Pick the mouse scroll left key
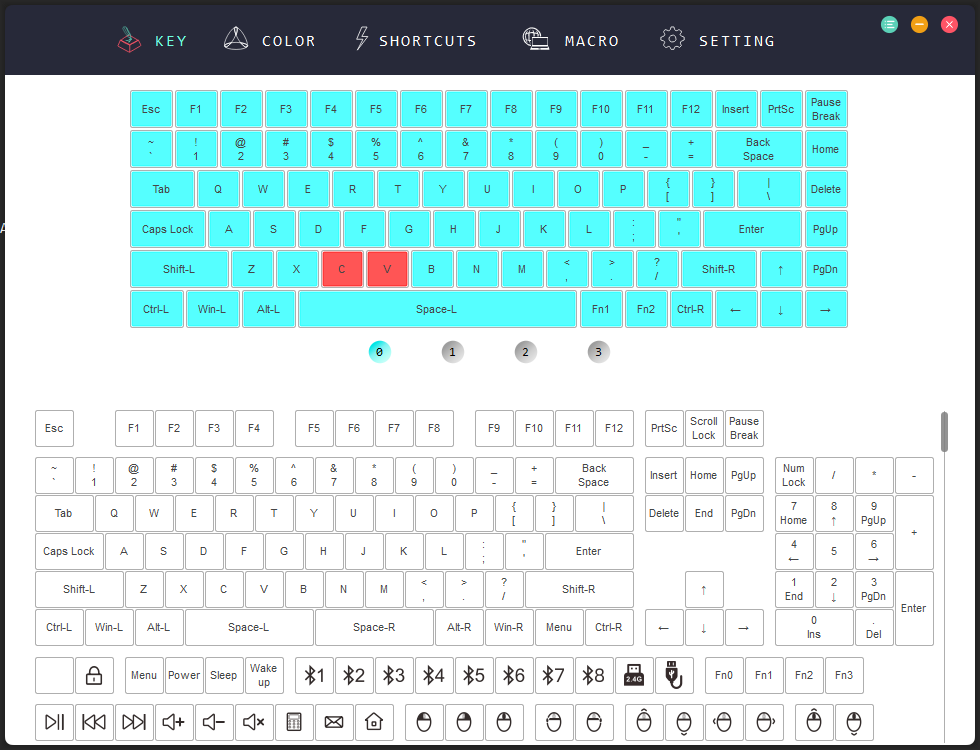Image resolution: width=980 pixels, height=750 pixels. point(724,722)
